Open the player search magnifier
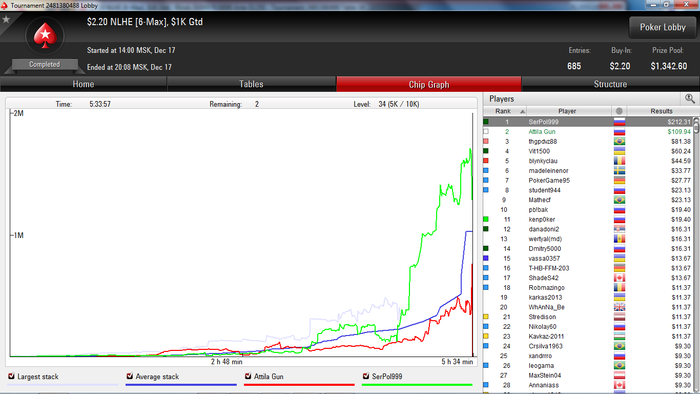This screenshot has width=700, height=394. 690,98
